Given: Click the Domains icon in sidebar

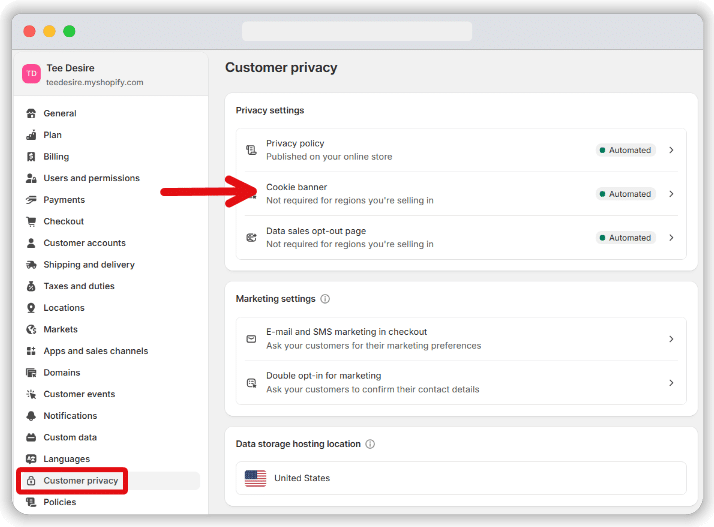Looking at the screenshot, I should (31, 373).
